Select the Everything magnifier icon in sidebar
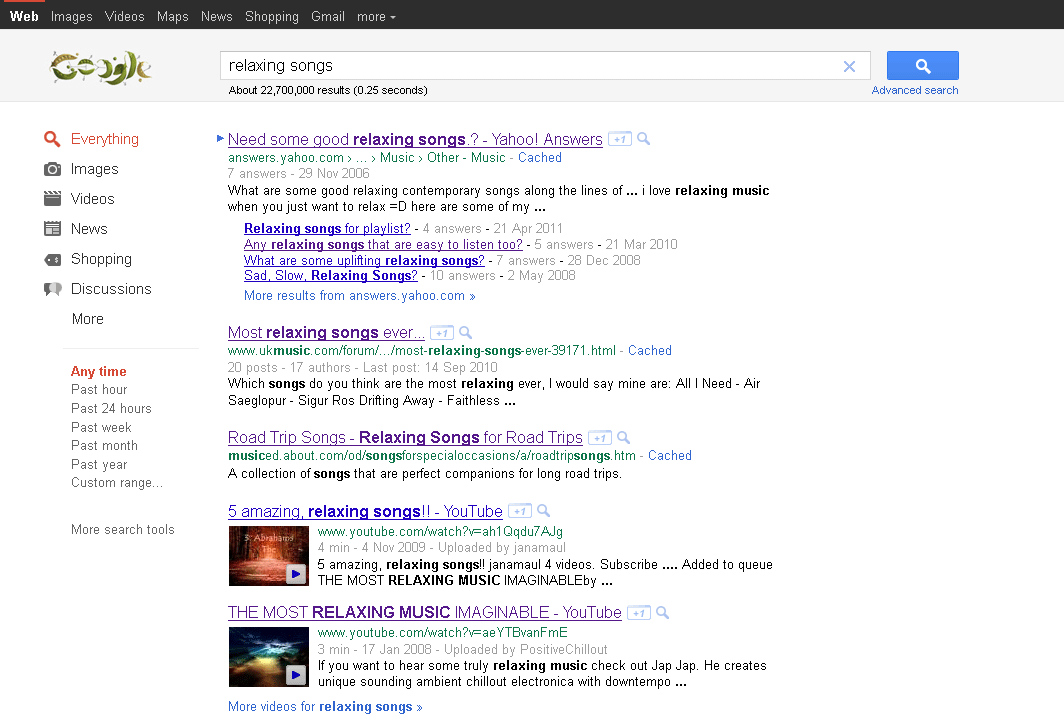The image size is (1064, 725). [x=52, y=139]
